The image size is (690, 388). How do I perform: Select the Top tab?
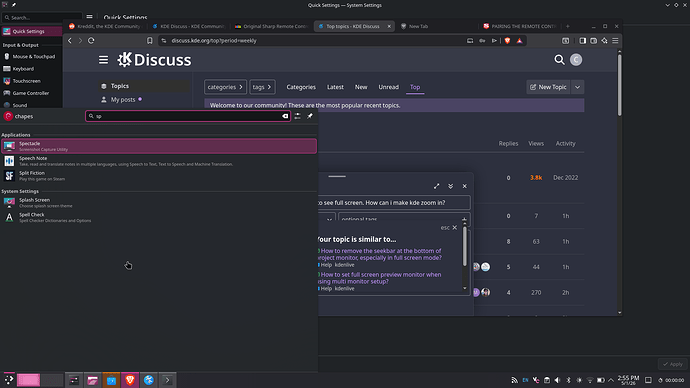click(415, 87)
